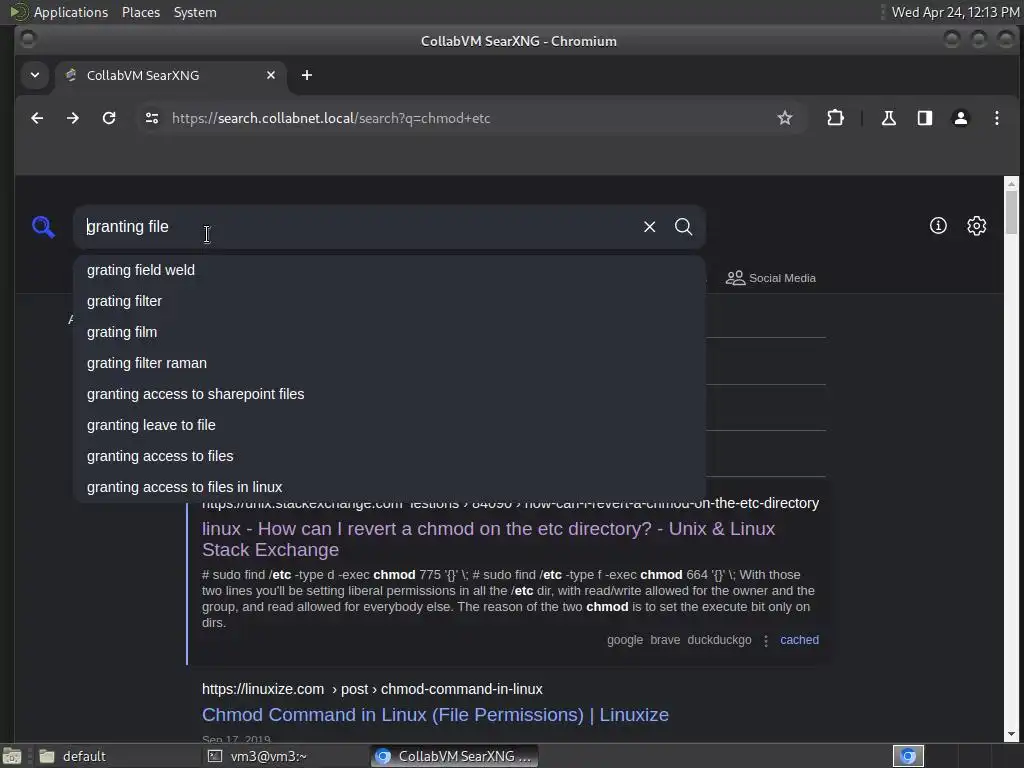Select CollabVM SearXNG taskbar button
This screenshot has height=768, width=1024.
455,756
